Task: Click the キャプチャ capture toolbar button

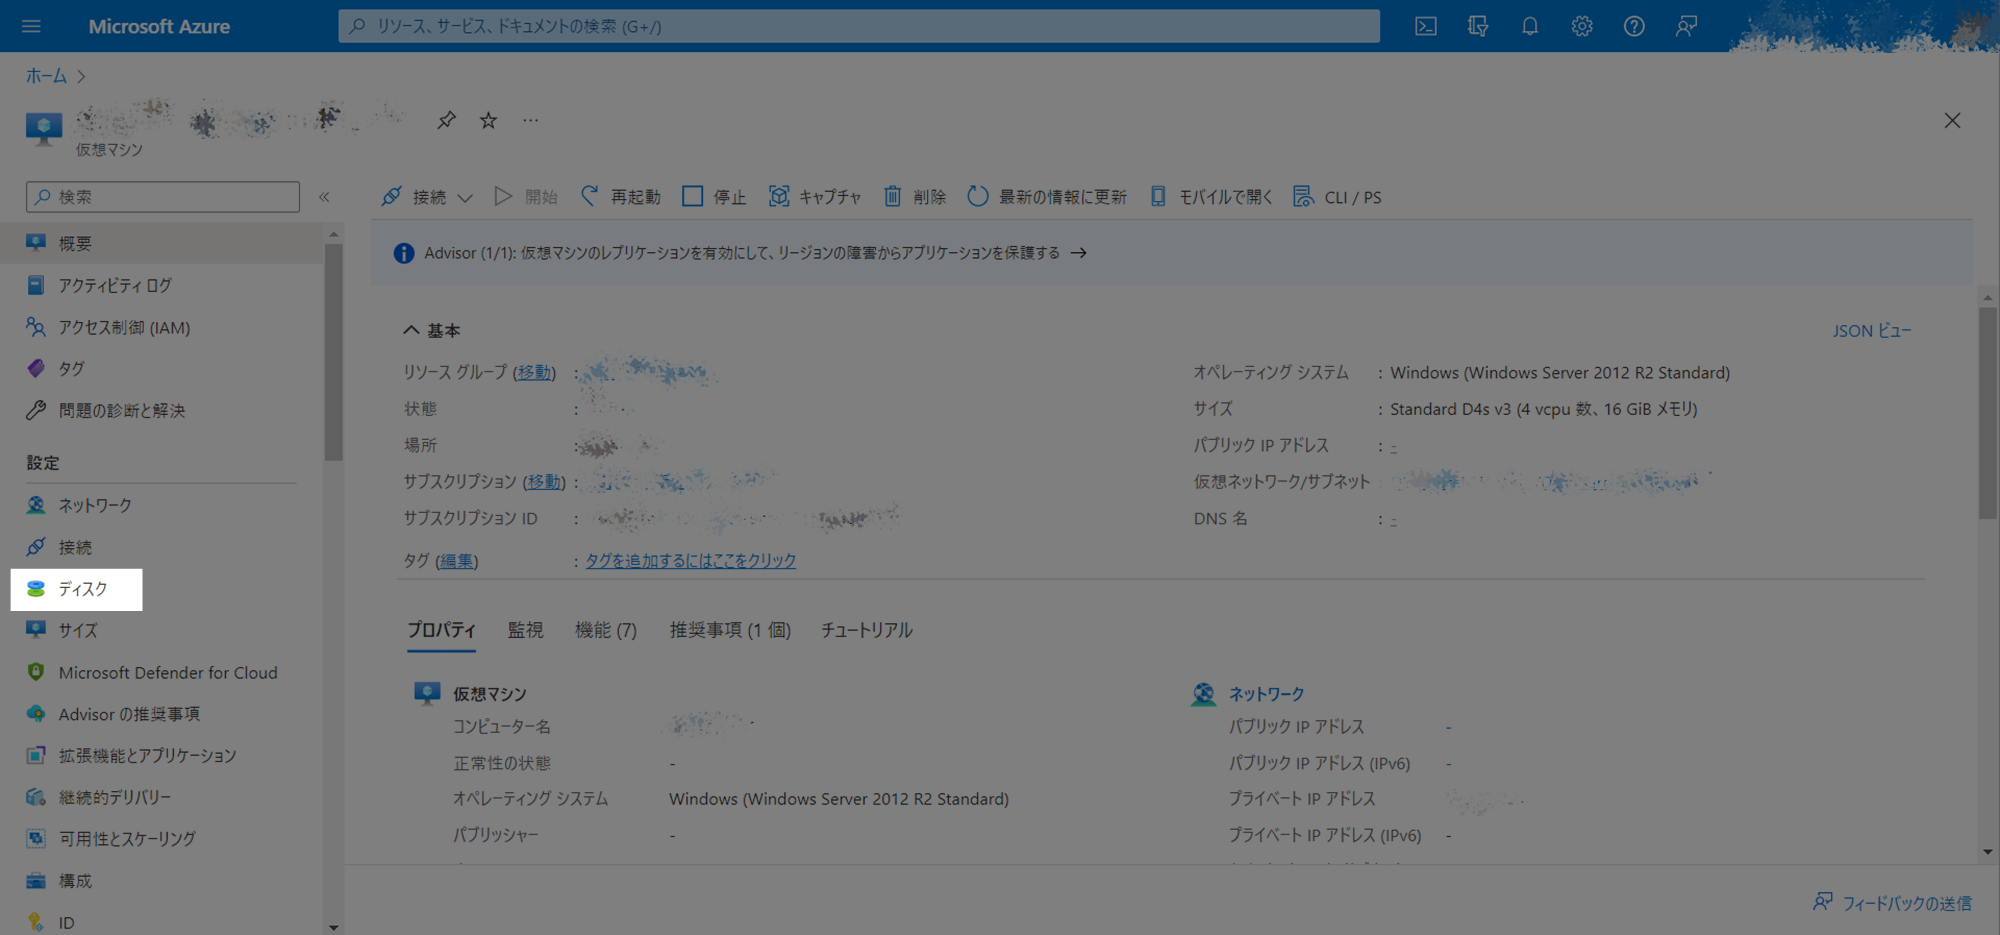Action: pyautogui.click(x=815, y=197)
